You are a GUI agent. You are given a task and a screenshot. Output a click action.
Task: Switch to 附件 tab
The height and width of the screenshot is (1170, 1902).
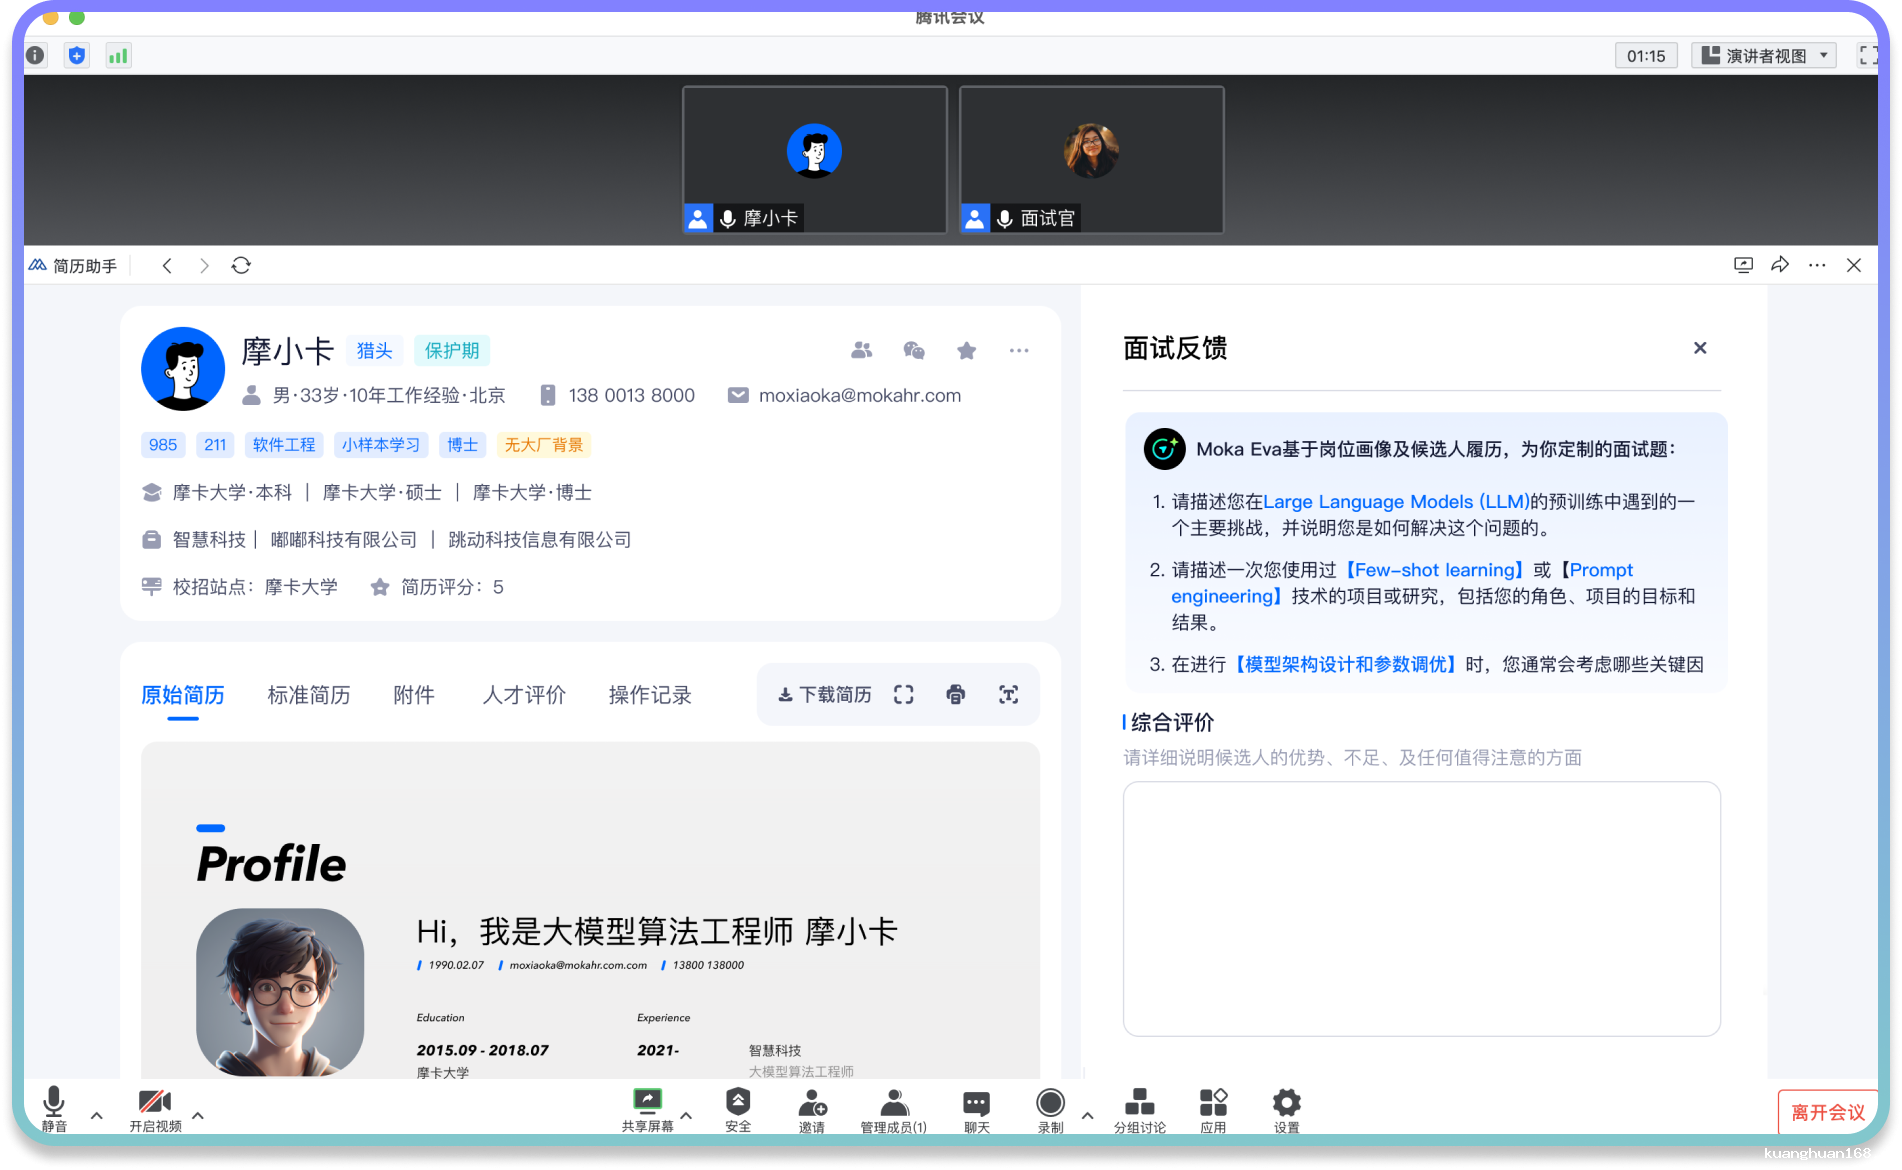tap(414, 695)
